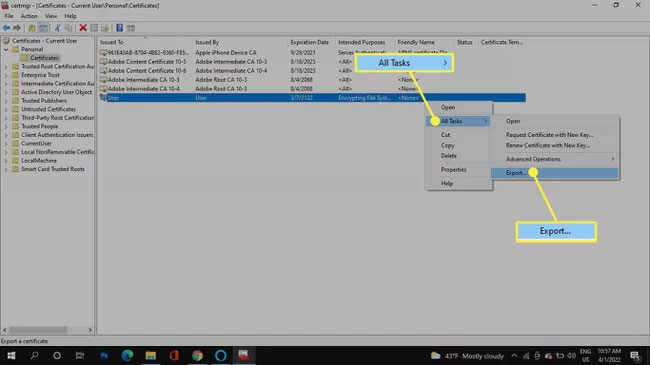The height and width of the screenshot is (365, 650).
Task: Choose Export... in the All Tasks submenu
Action: tap(555, 173)
